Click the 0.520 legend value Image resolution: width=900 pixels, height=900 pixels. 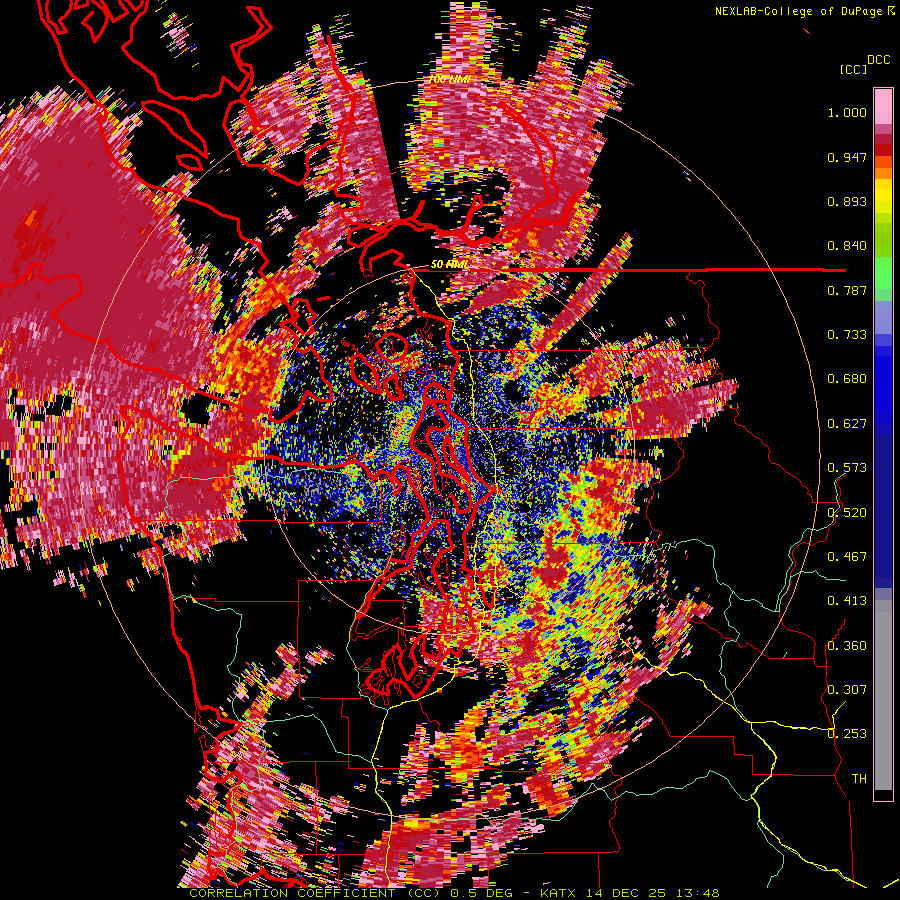click(847, 512)
